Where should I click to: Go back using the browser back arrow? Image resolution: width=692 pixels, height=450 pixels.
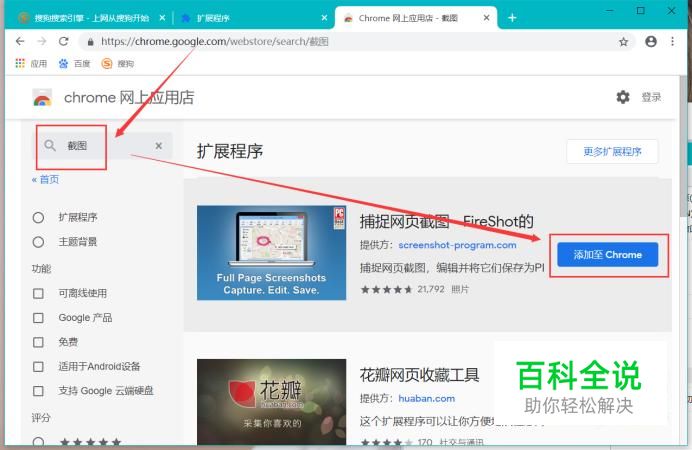pyautogui.click(x=20, y=41)
